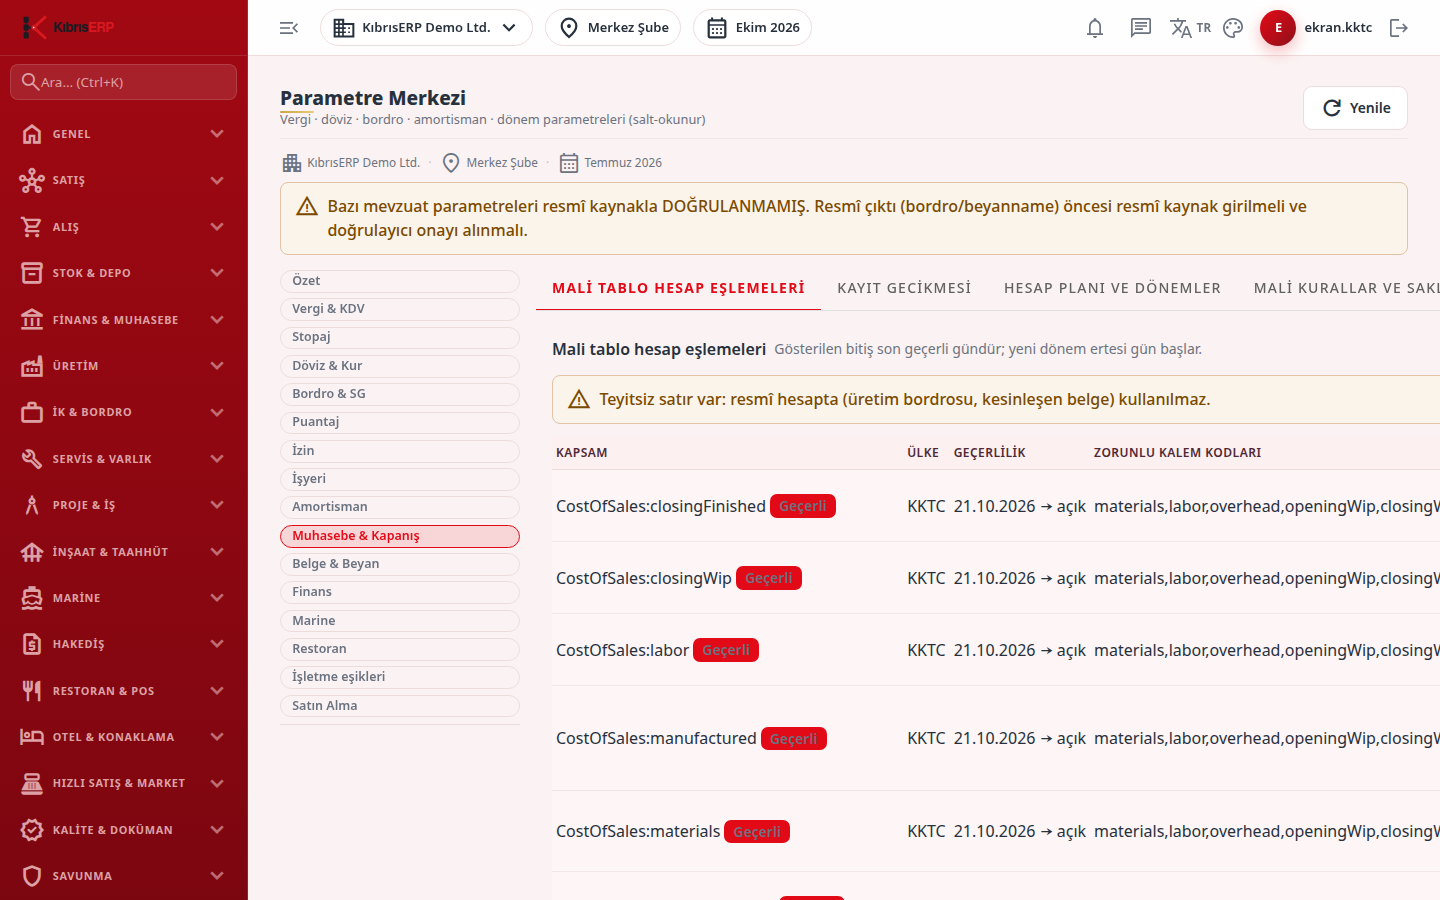Viewport: 1440px width, 900px height.
Task: Switch language via TR translate icon
Action: [x=1190, y=28]
